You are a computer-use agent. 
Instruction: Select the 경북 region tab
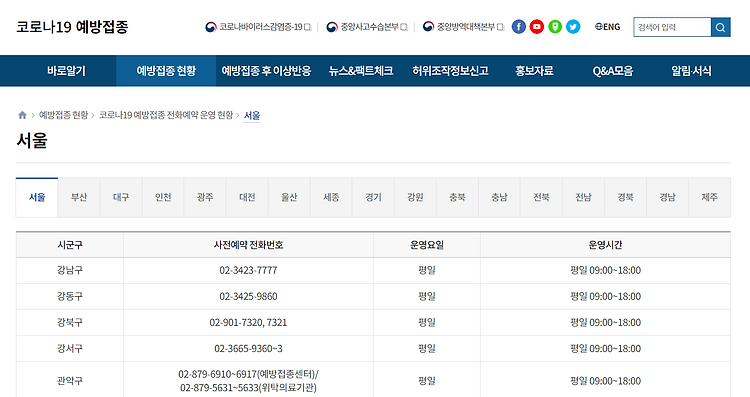[625, 197]
